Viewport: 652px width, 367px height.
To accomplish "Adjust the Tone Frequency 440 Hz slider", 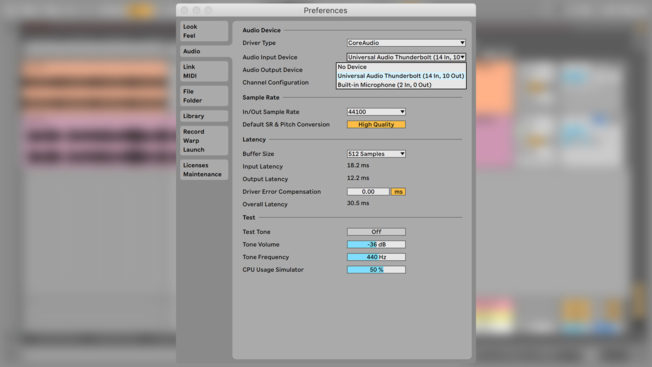I will coord(376,257).
